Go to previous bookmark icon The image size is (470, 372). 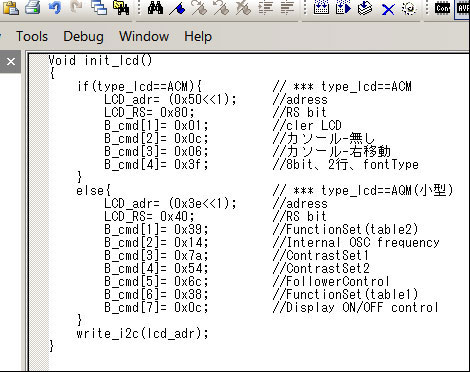221,8
